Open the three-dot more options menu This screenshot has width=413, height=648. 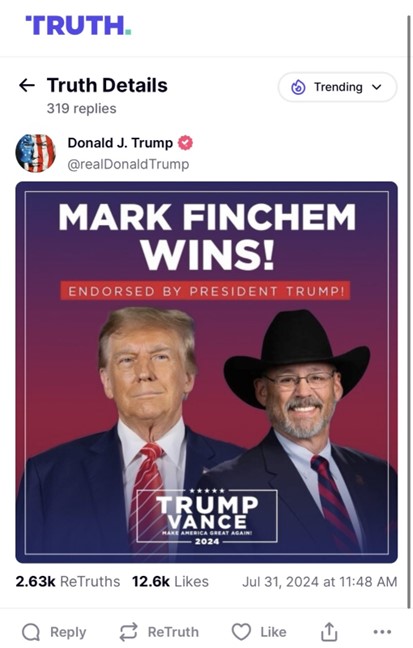(382, 632)
